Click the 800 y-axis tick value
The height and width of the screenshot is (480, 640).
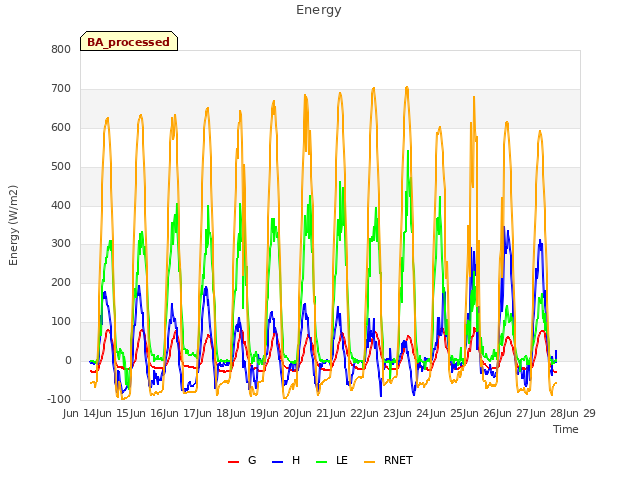[x=61, y=50]
